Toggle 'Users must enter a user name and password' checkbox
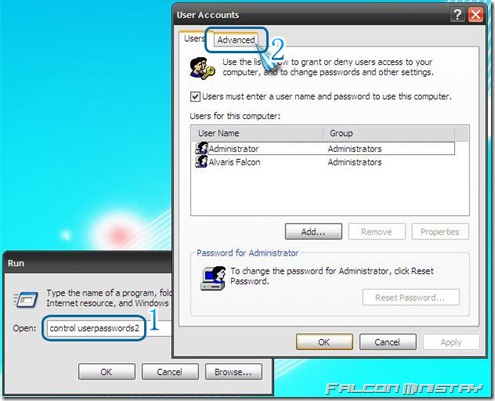 [195, 97]
